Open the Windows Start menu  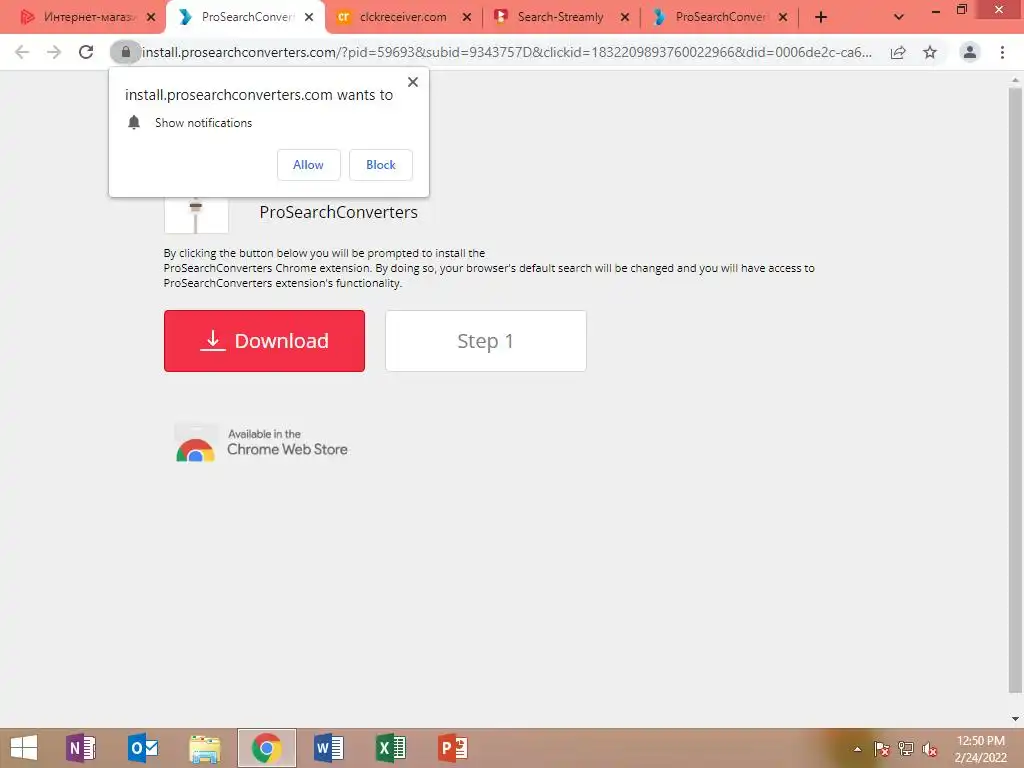pos(24,748)
